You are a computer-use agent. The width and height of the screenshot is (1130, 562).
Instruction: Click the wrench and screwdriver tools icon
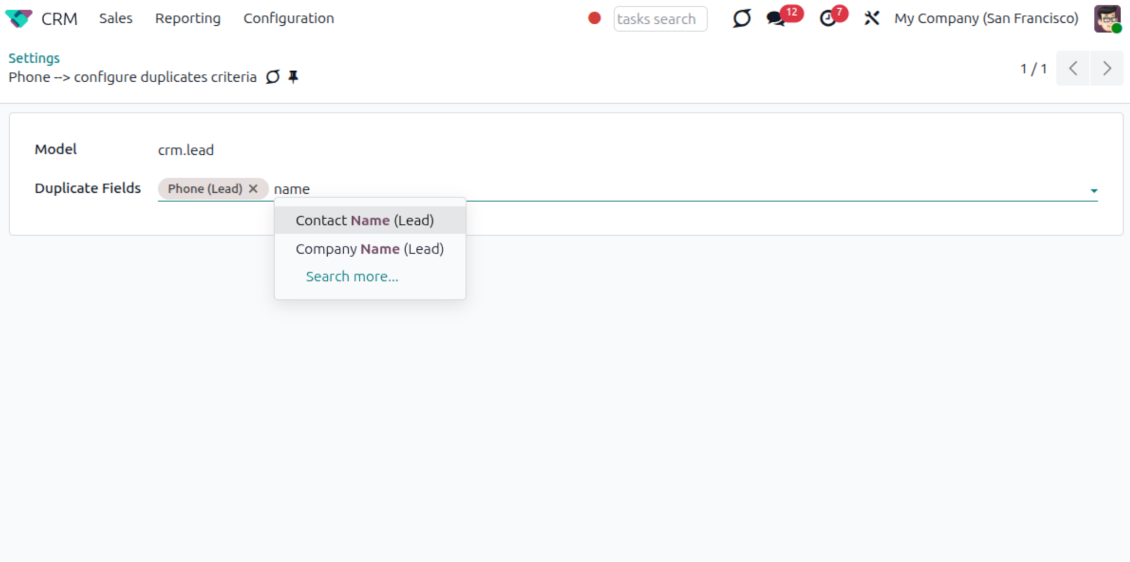[x=872, y=19]
